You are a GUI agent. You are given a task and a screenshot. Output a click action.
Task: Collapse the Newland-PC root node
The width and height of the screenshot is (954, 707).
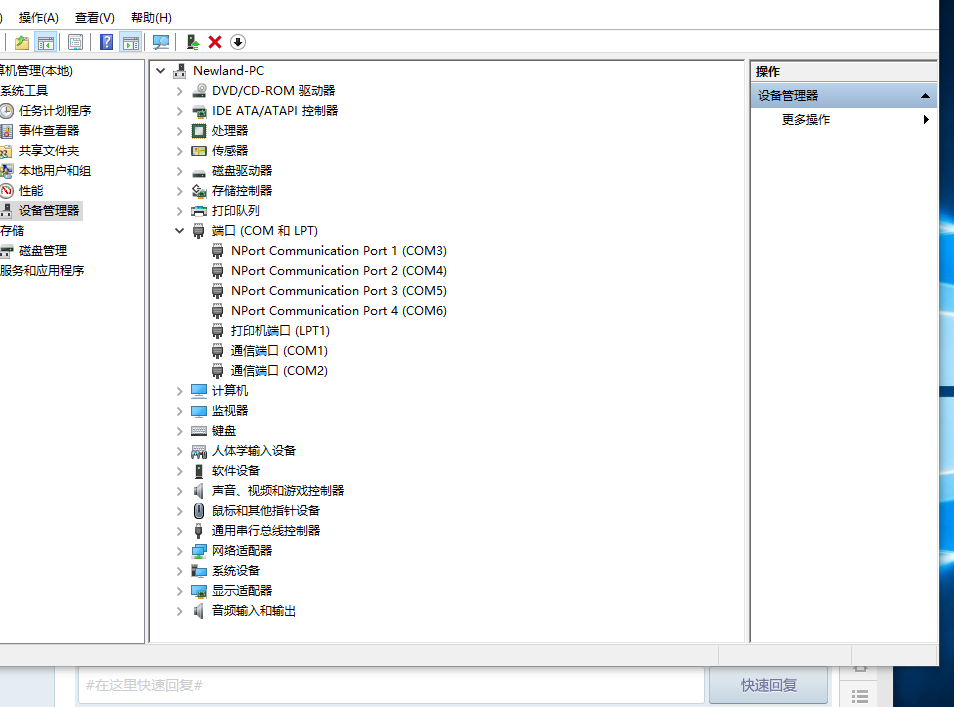[161, 71]
